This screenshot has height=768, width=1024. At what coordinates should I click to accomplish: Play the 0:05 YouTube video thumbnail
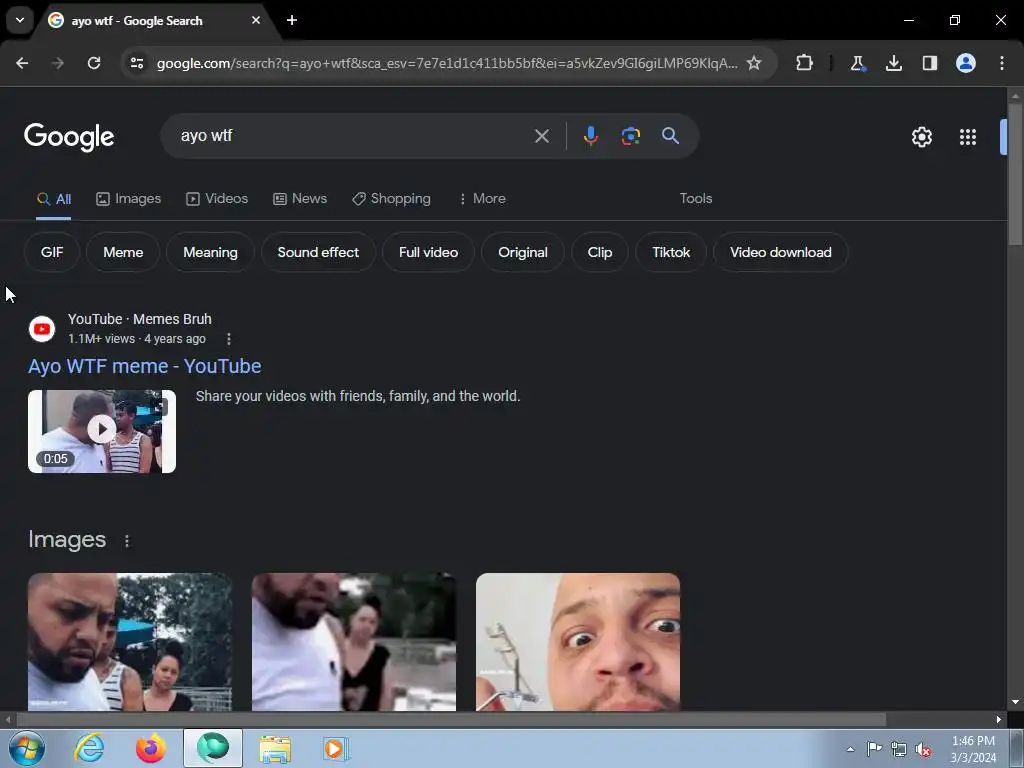tap(102, 432)
